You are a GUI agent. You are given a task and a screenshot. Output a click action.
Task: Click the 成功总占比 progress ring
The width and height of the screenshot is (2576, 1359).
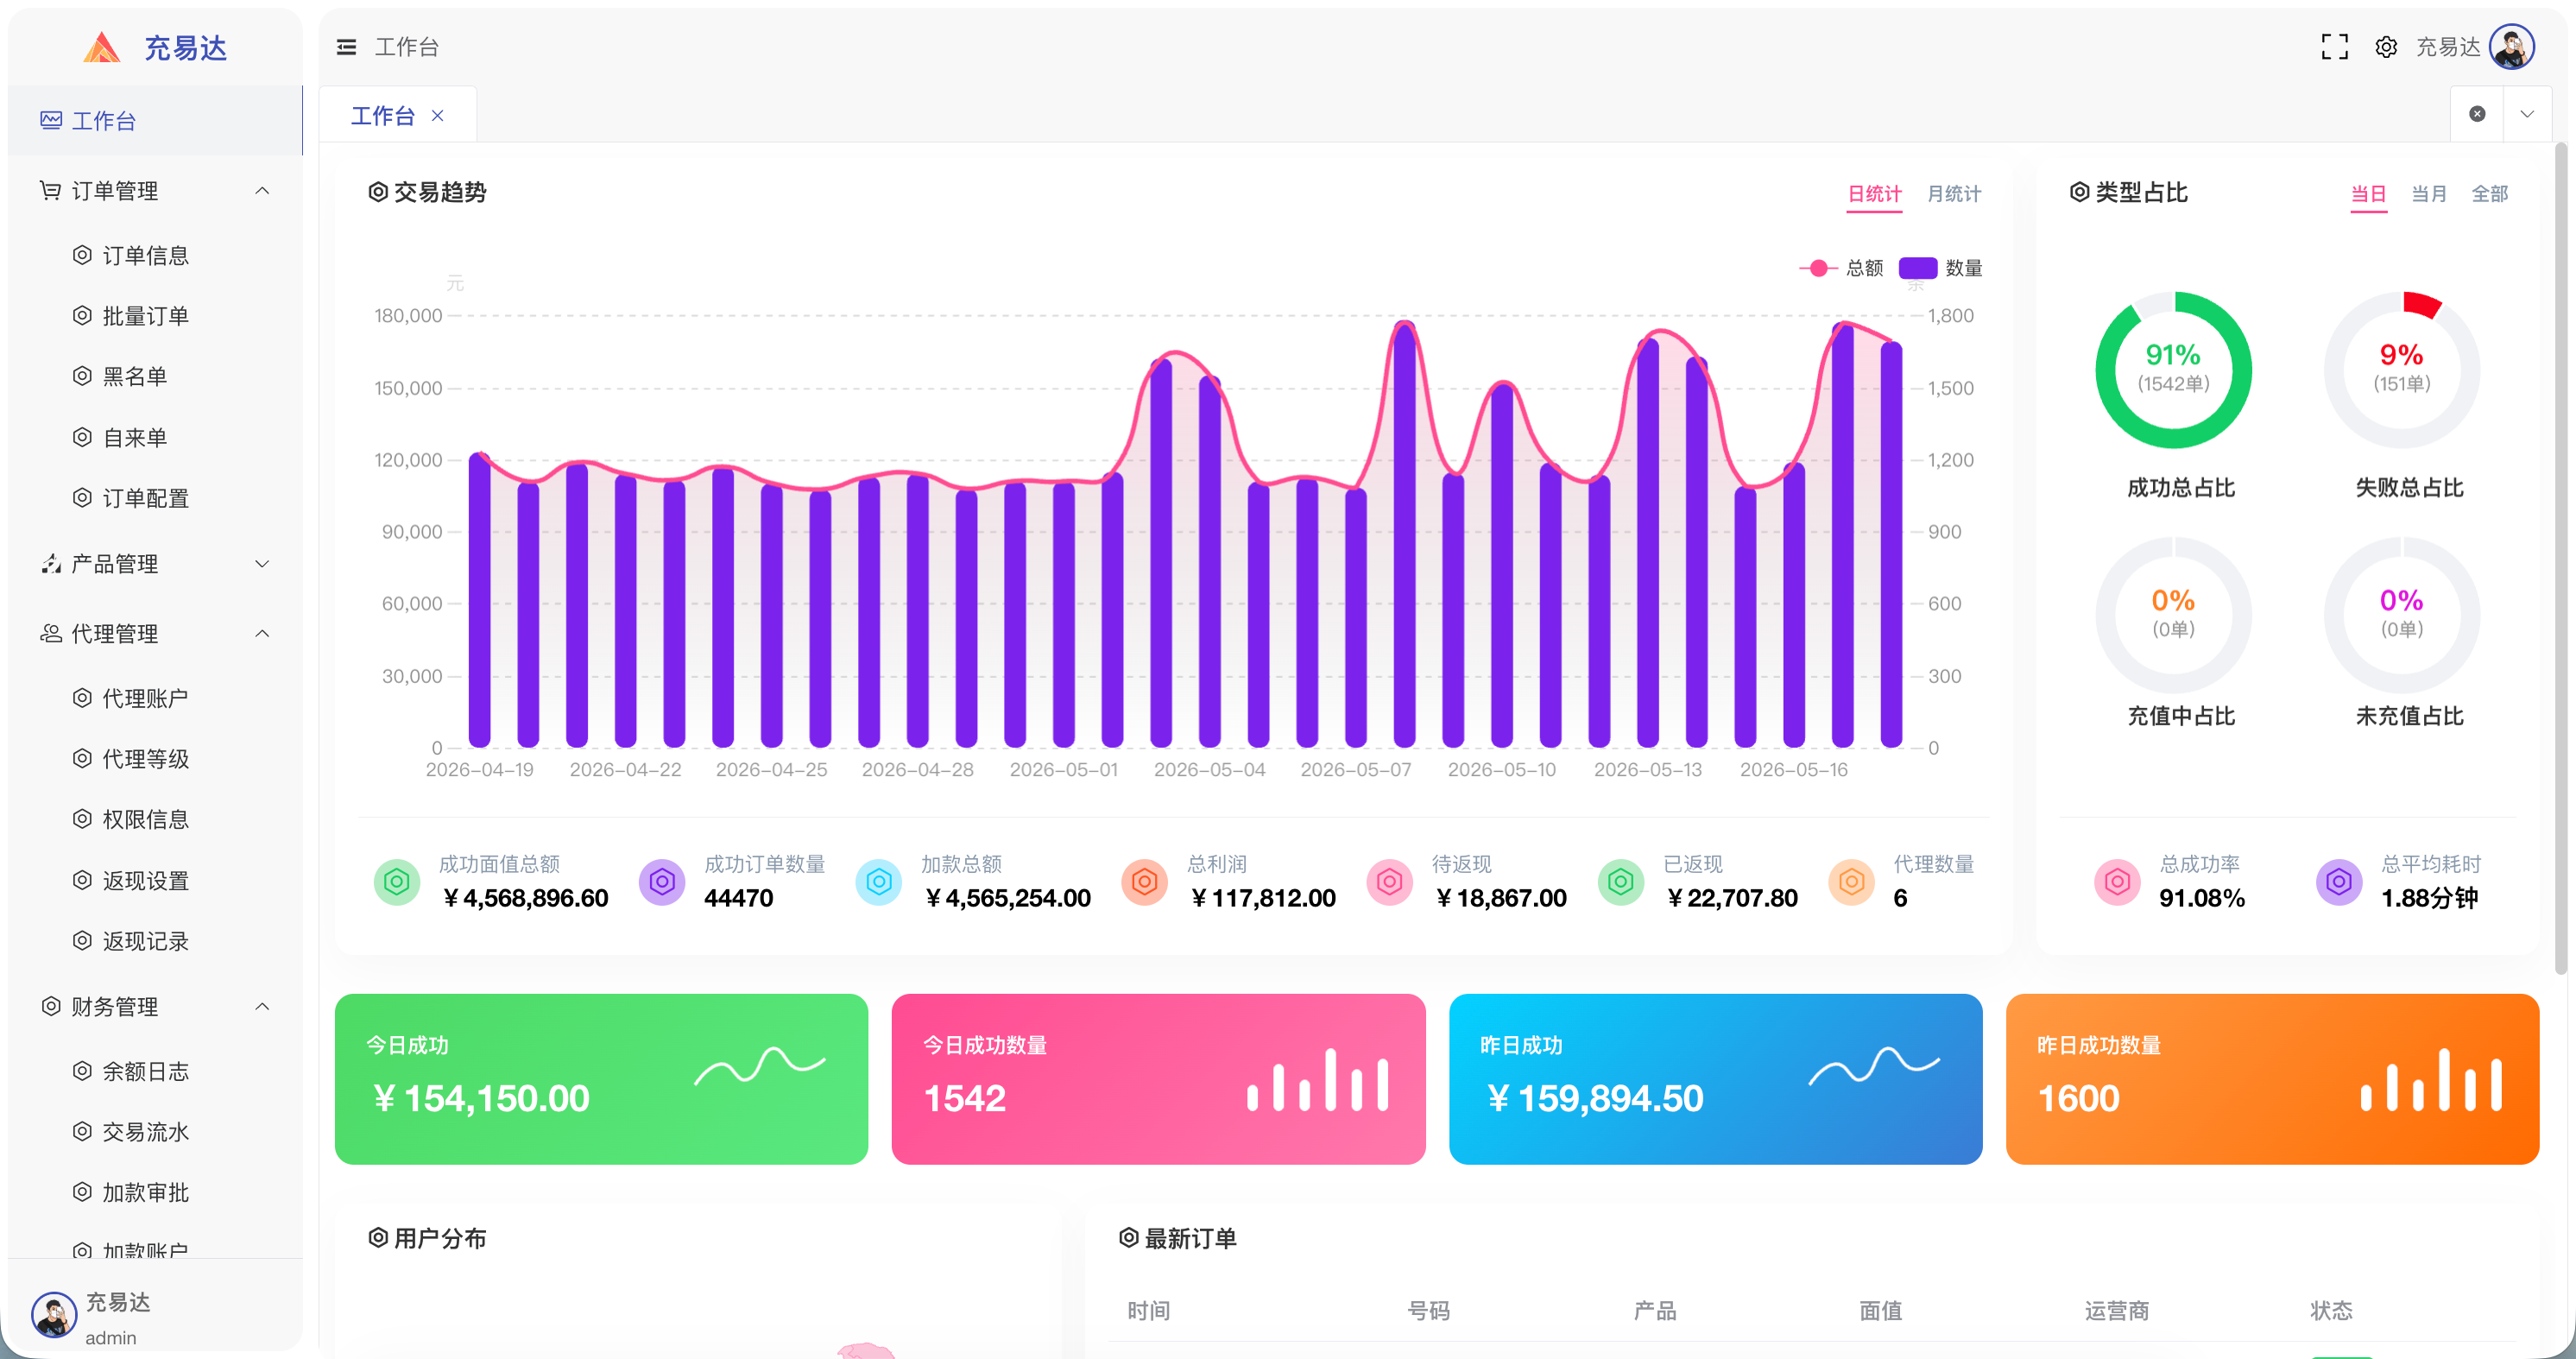click(2173, 370)
